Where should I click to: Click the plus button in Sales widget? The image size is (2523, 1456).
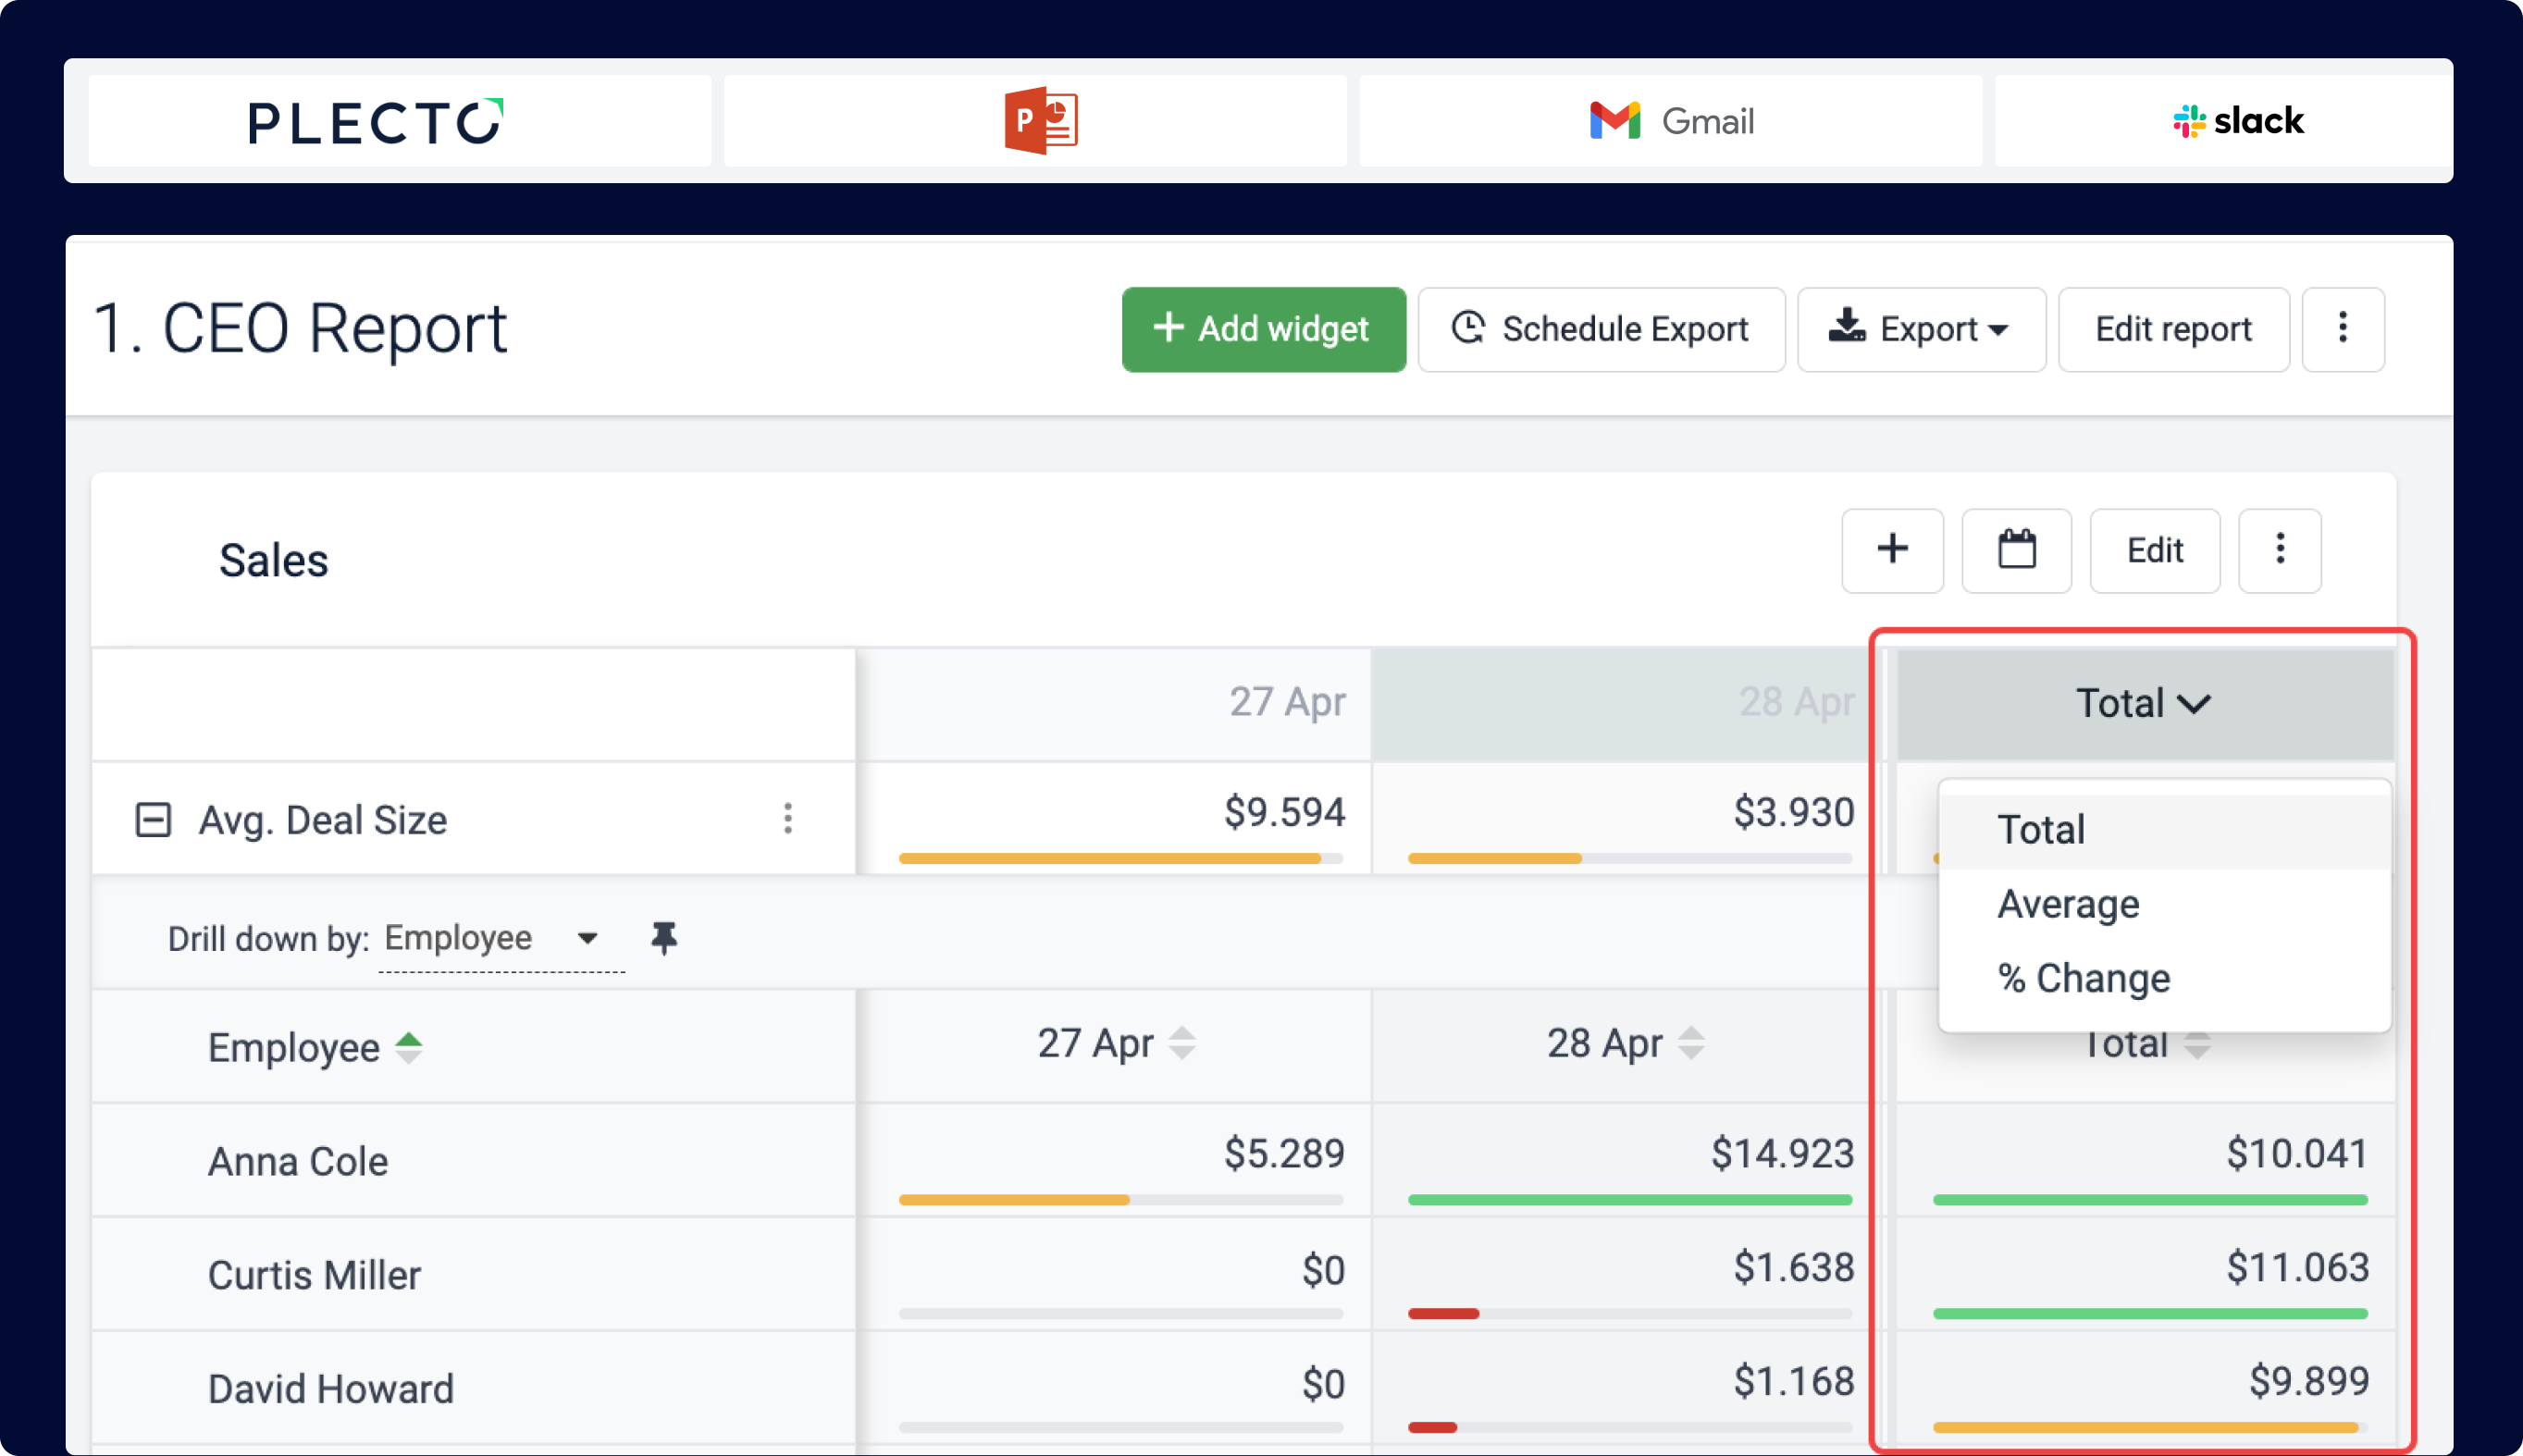click(x=1892, y=550)
